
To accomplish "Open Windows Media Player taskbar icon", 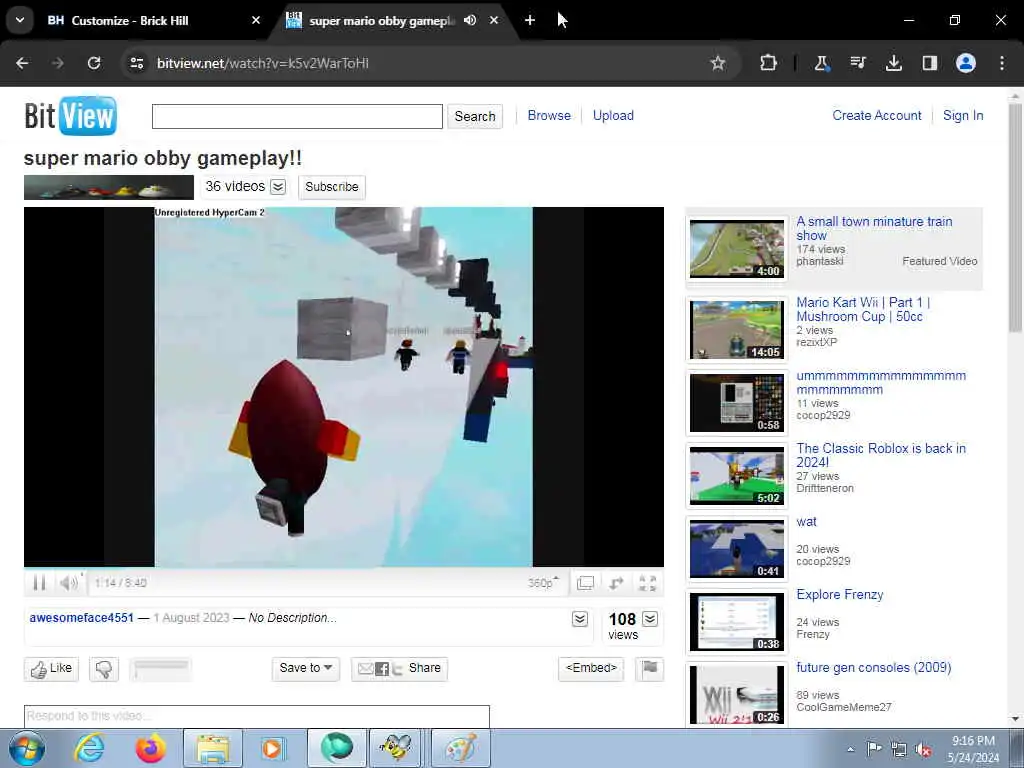I will 273,749.
